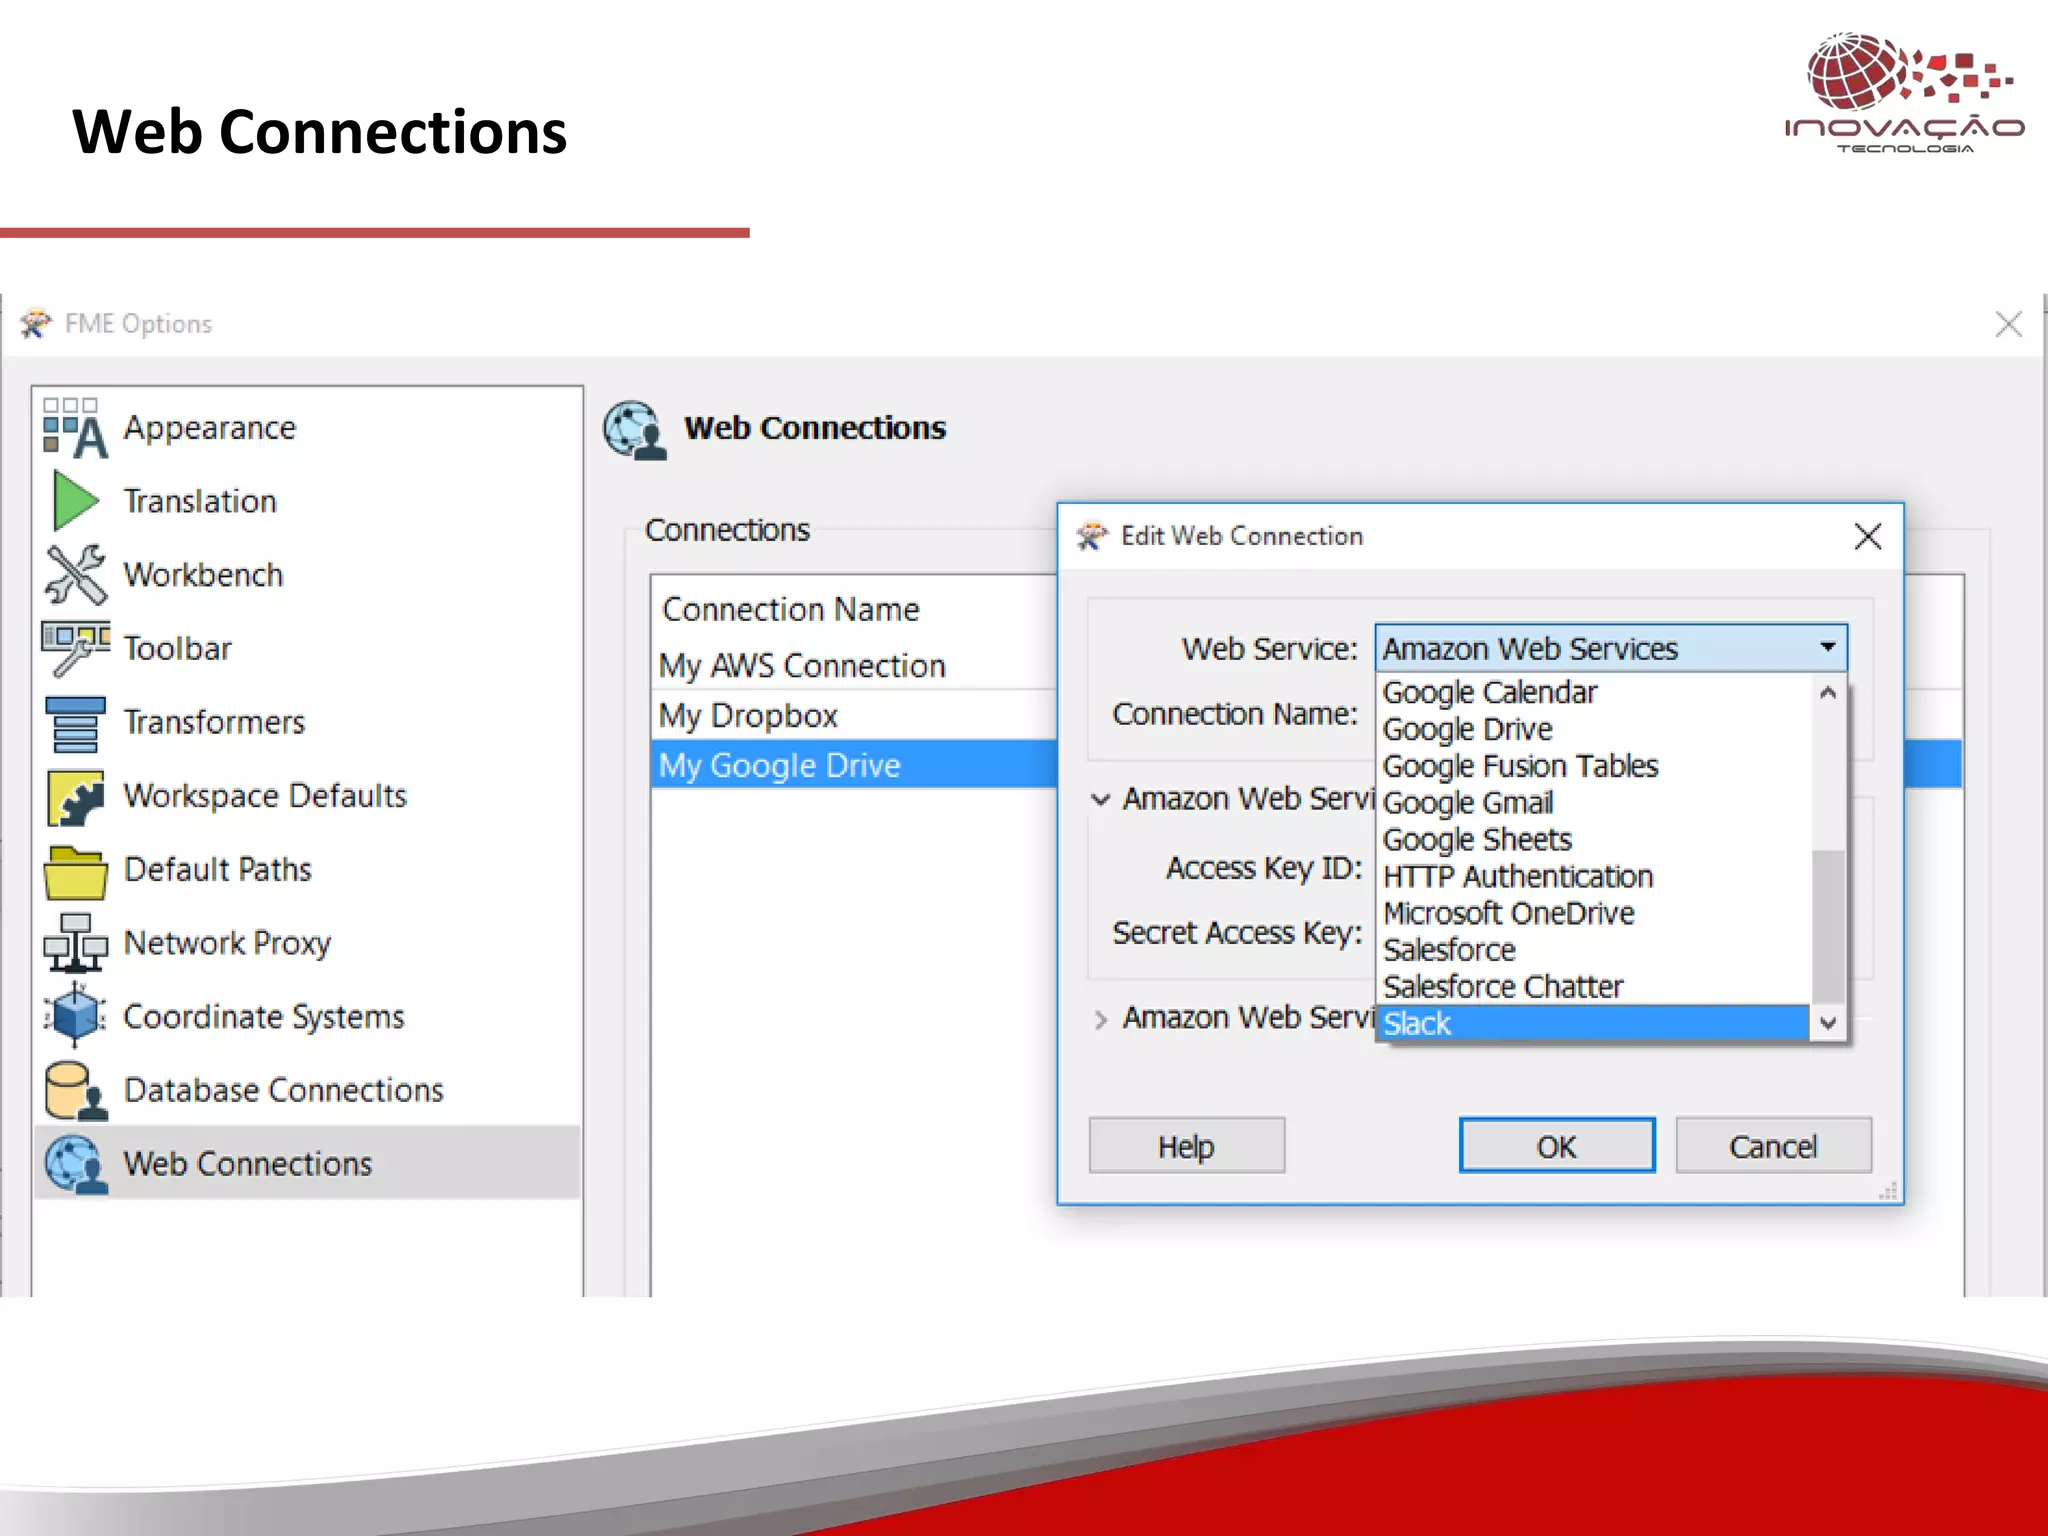Choose HTTP Authentication service

1594,877
